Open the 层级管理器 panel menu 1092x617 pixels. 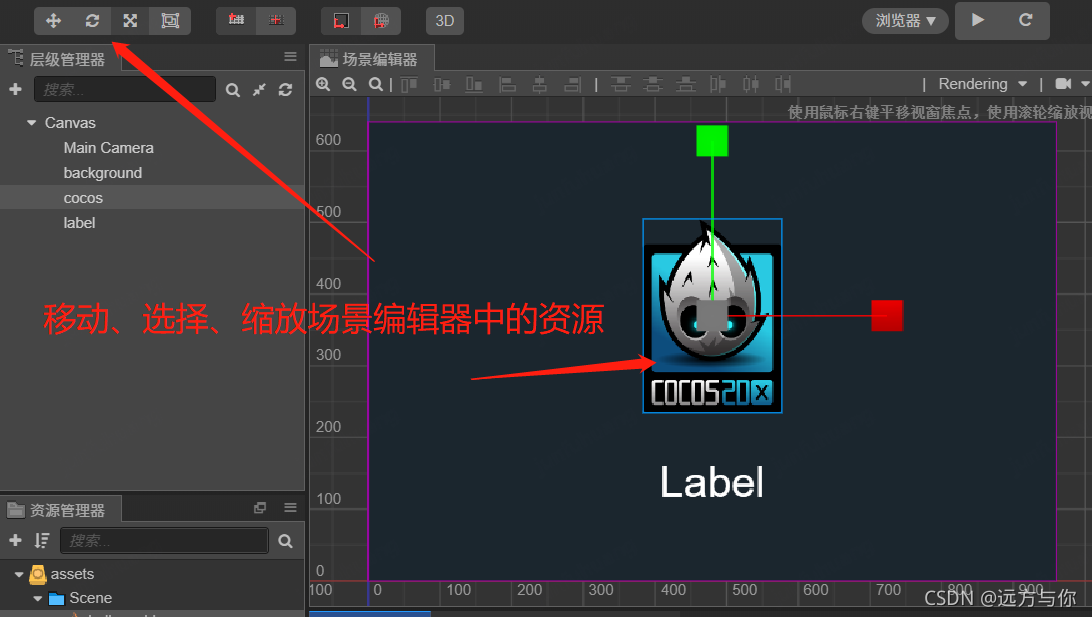(x=290, y=57)
